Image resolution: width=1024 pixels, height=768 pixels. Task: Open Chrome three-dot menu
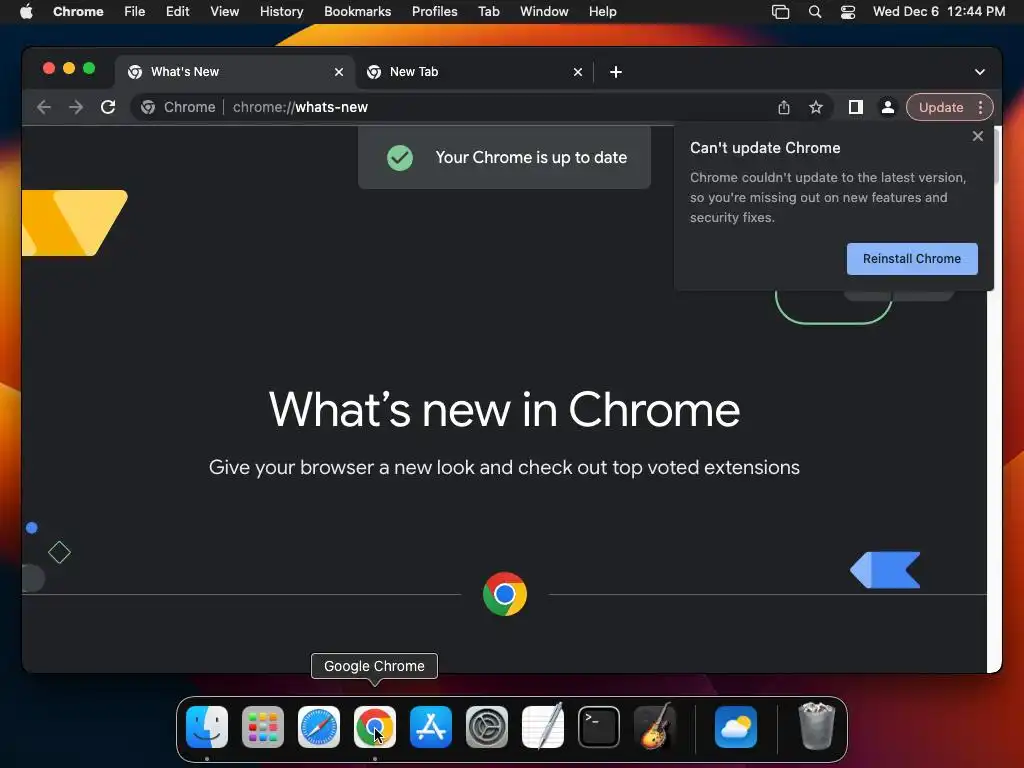pyautogui.click(x=980, y=107)
